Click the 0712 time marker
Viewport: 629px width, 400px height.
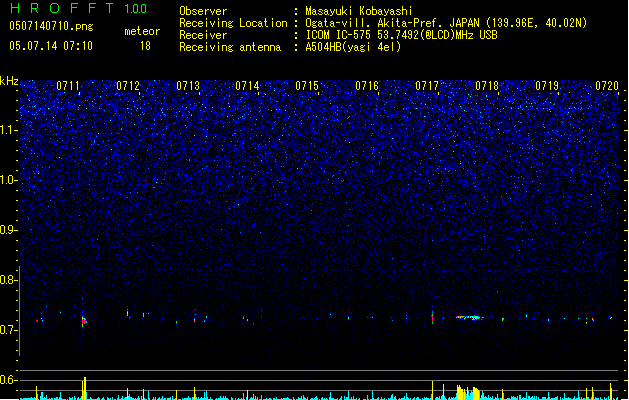click(128, 86)
